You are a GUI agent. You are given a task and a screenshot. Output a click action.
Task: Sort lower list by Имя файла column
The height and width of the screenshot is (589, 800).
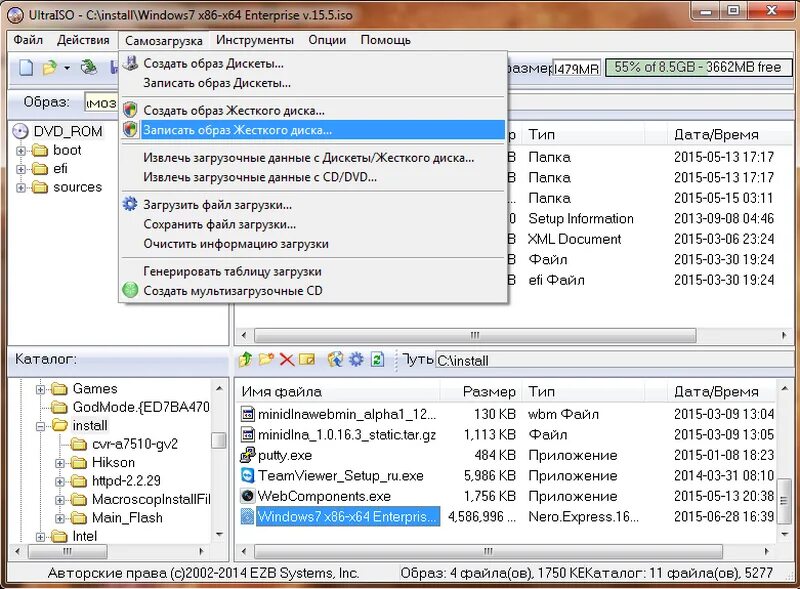click(x=338, y=391)
